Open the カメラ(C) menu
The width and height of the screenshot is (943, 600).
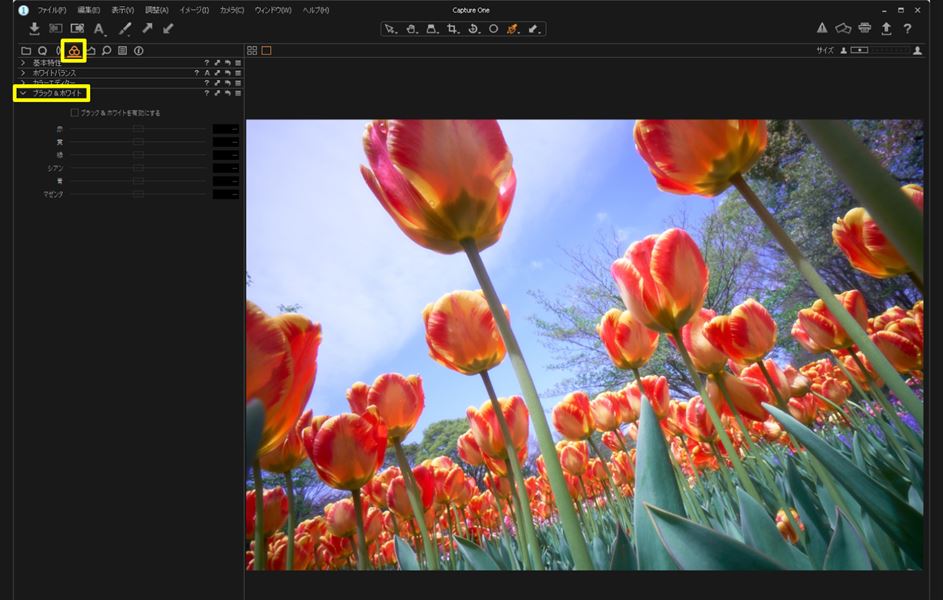click(232, 10)
